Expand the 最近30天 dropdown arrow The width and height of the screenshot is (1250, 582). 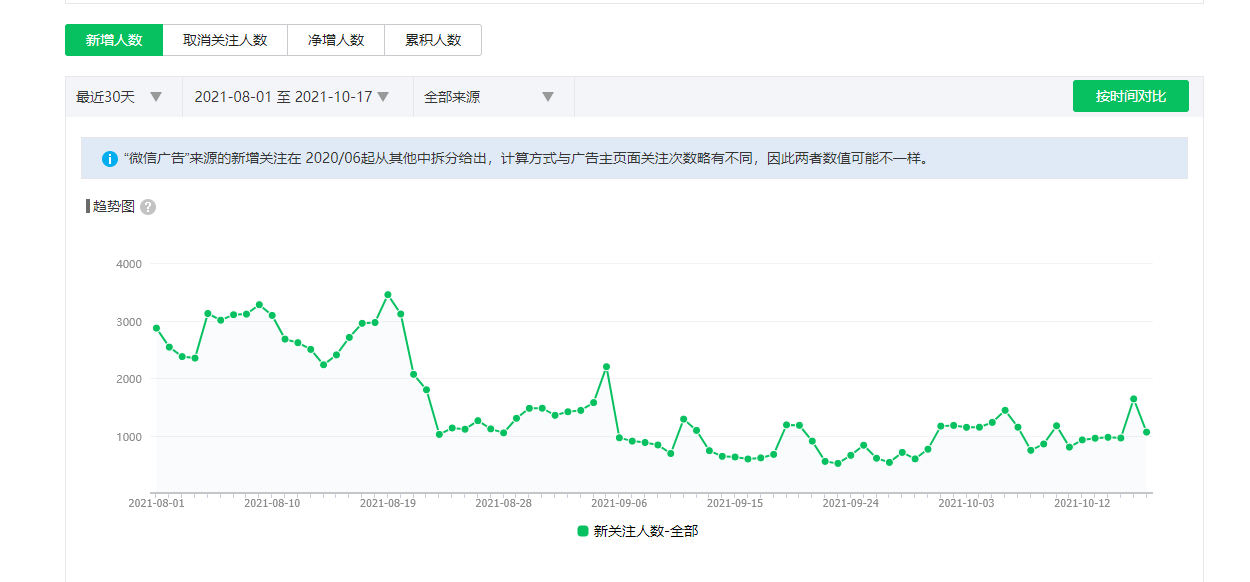[x=156, y=97]
